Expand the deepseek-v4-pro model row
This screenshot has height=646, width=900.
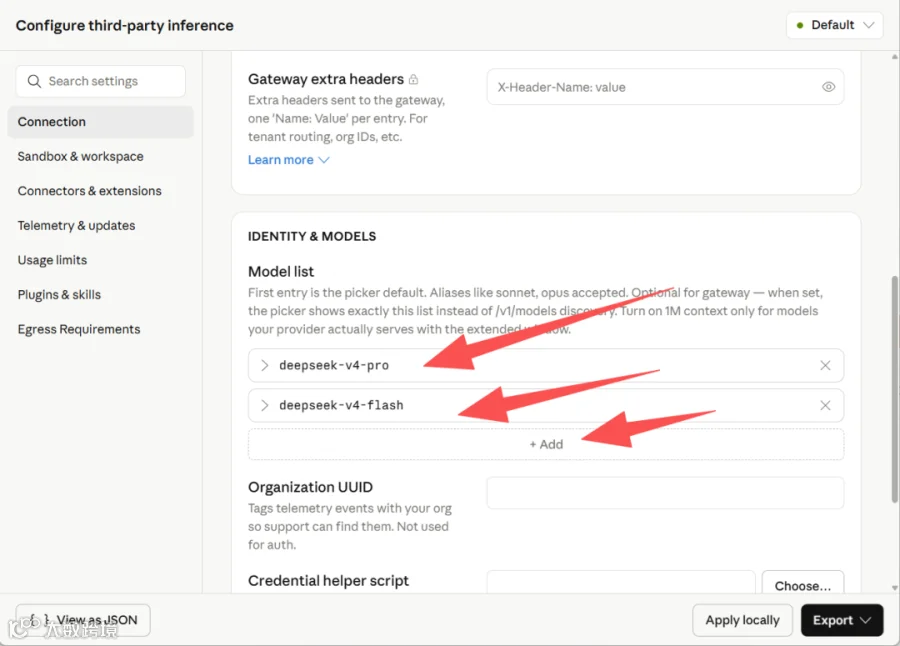(265, 365)
